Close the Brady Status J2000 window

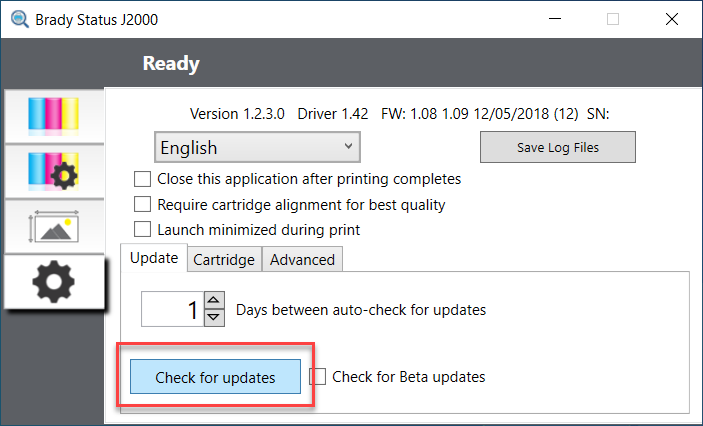[670, 19]
